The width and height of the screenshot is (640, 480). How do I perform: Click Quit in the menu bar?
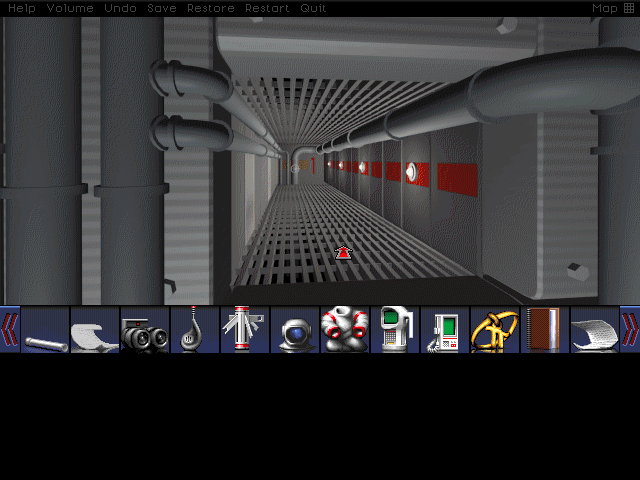click(x=313, y=8)
